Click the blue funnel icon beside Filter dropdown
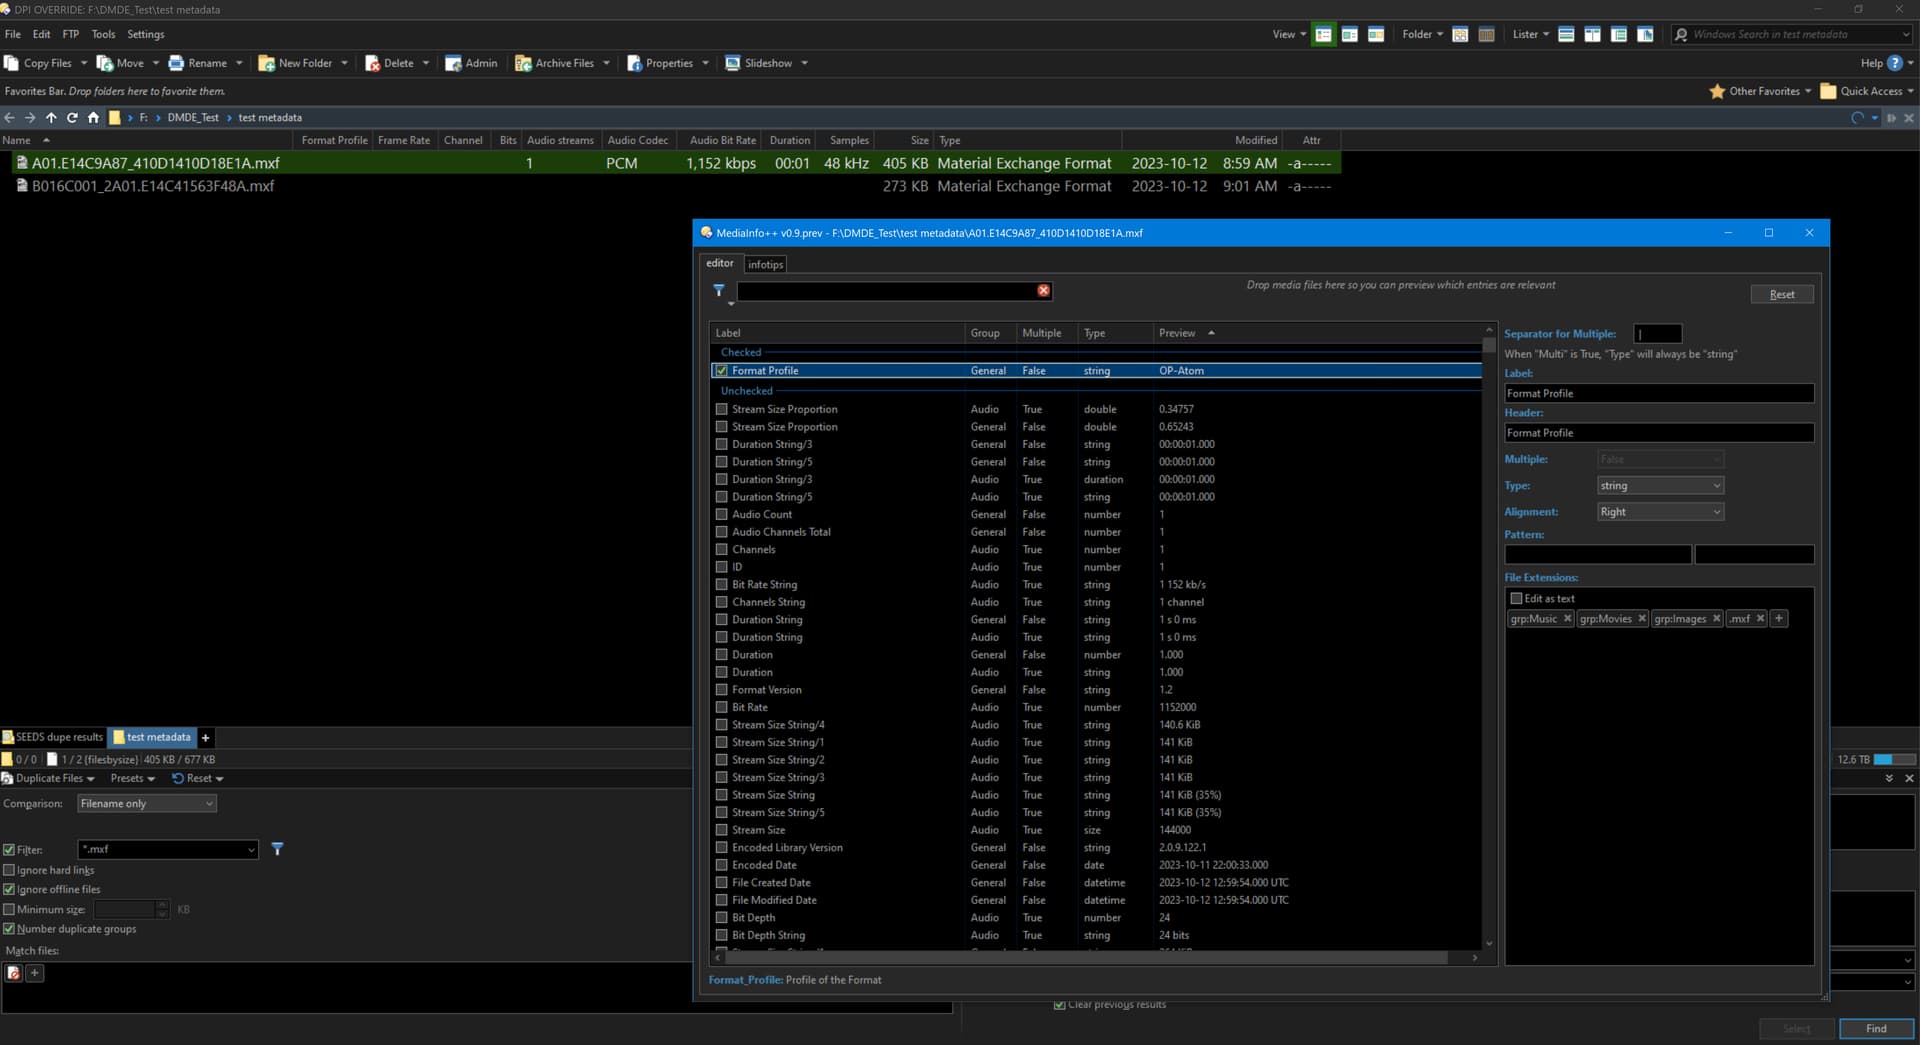This screenshot has height=1045, width=1920. click(x=277, y=849)
